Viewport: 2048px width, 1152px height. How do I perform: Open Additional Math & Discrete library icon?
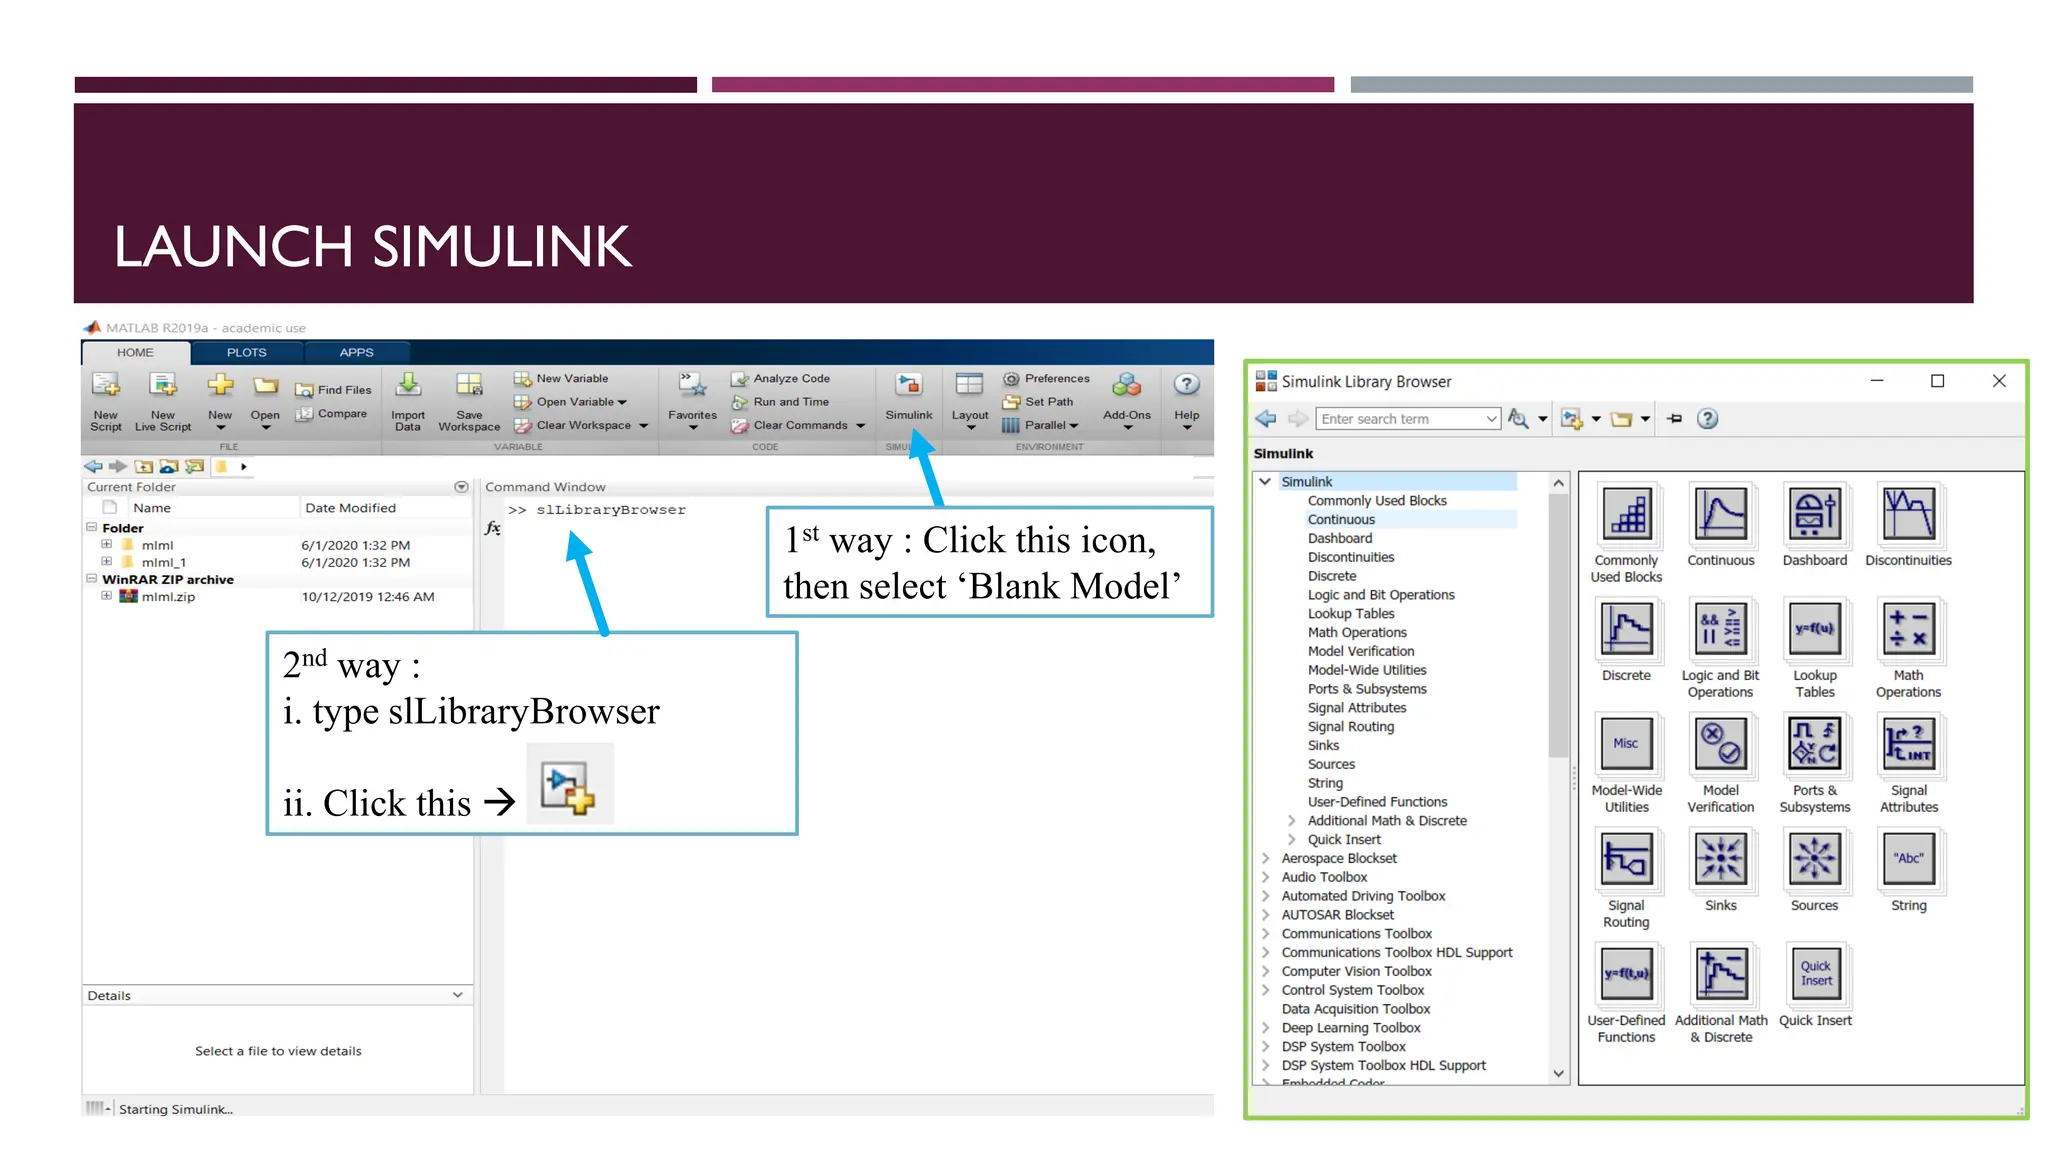pos(1720,974)
